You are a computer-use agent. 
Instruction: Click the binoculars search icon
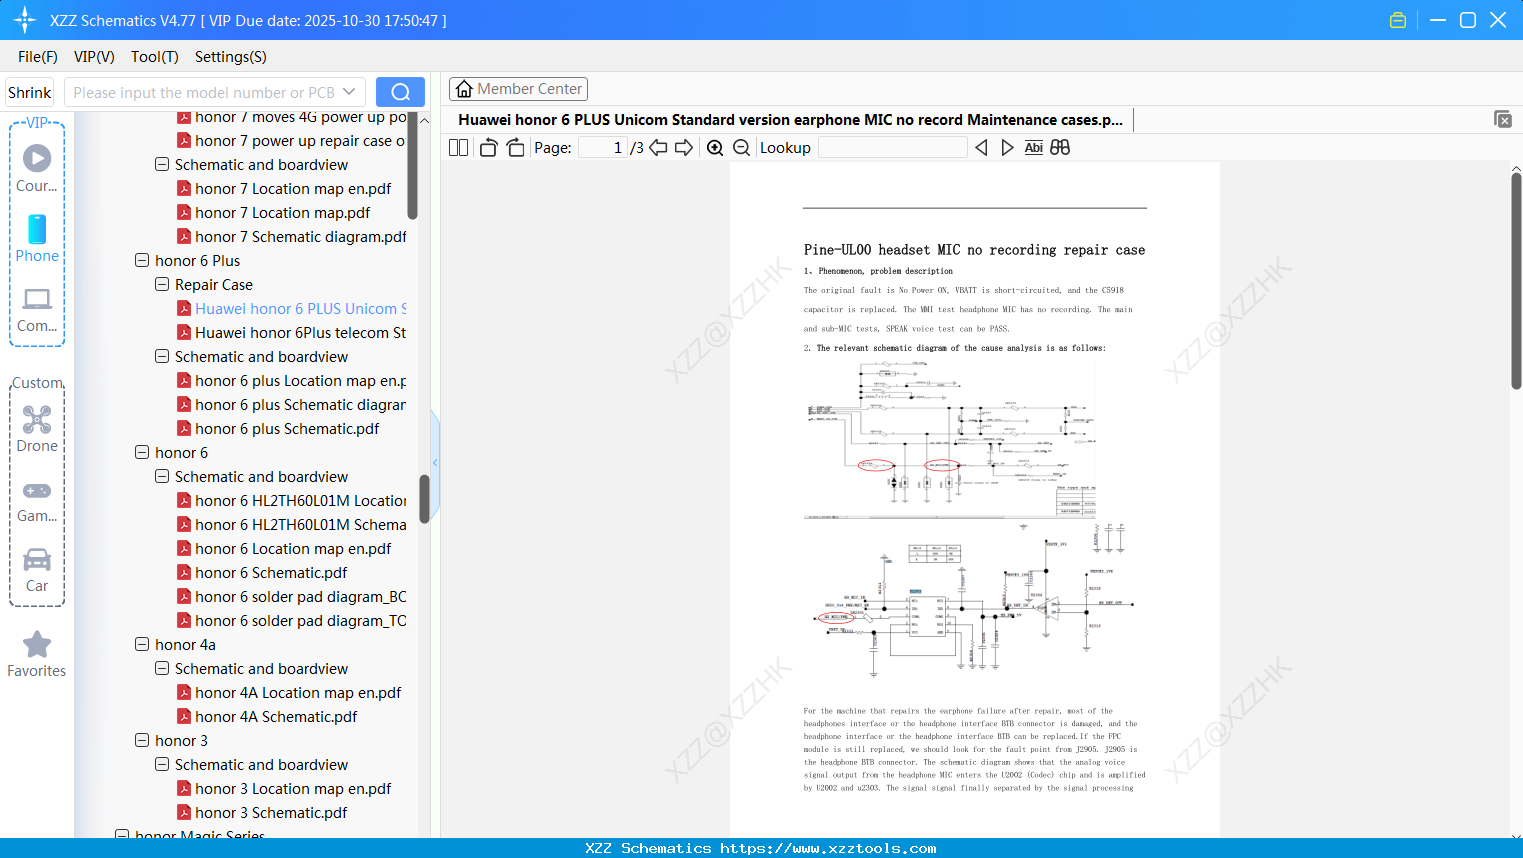1060,148
